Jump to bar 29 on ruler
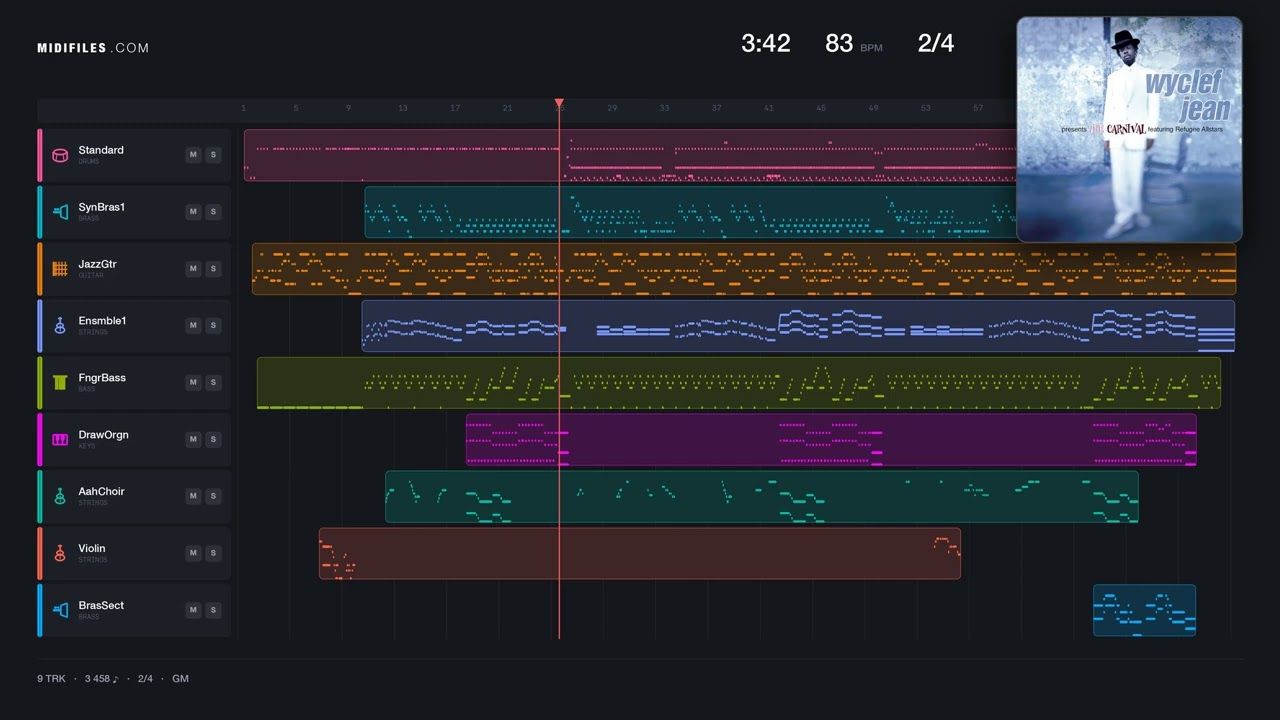Viewport: 1280px width, 720px height. click(612, 108)
